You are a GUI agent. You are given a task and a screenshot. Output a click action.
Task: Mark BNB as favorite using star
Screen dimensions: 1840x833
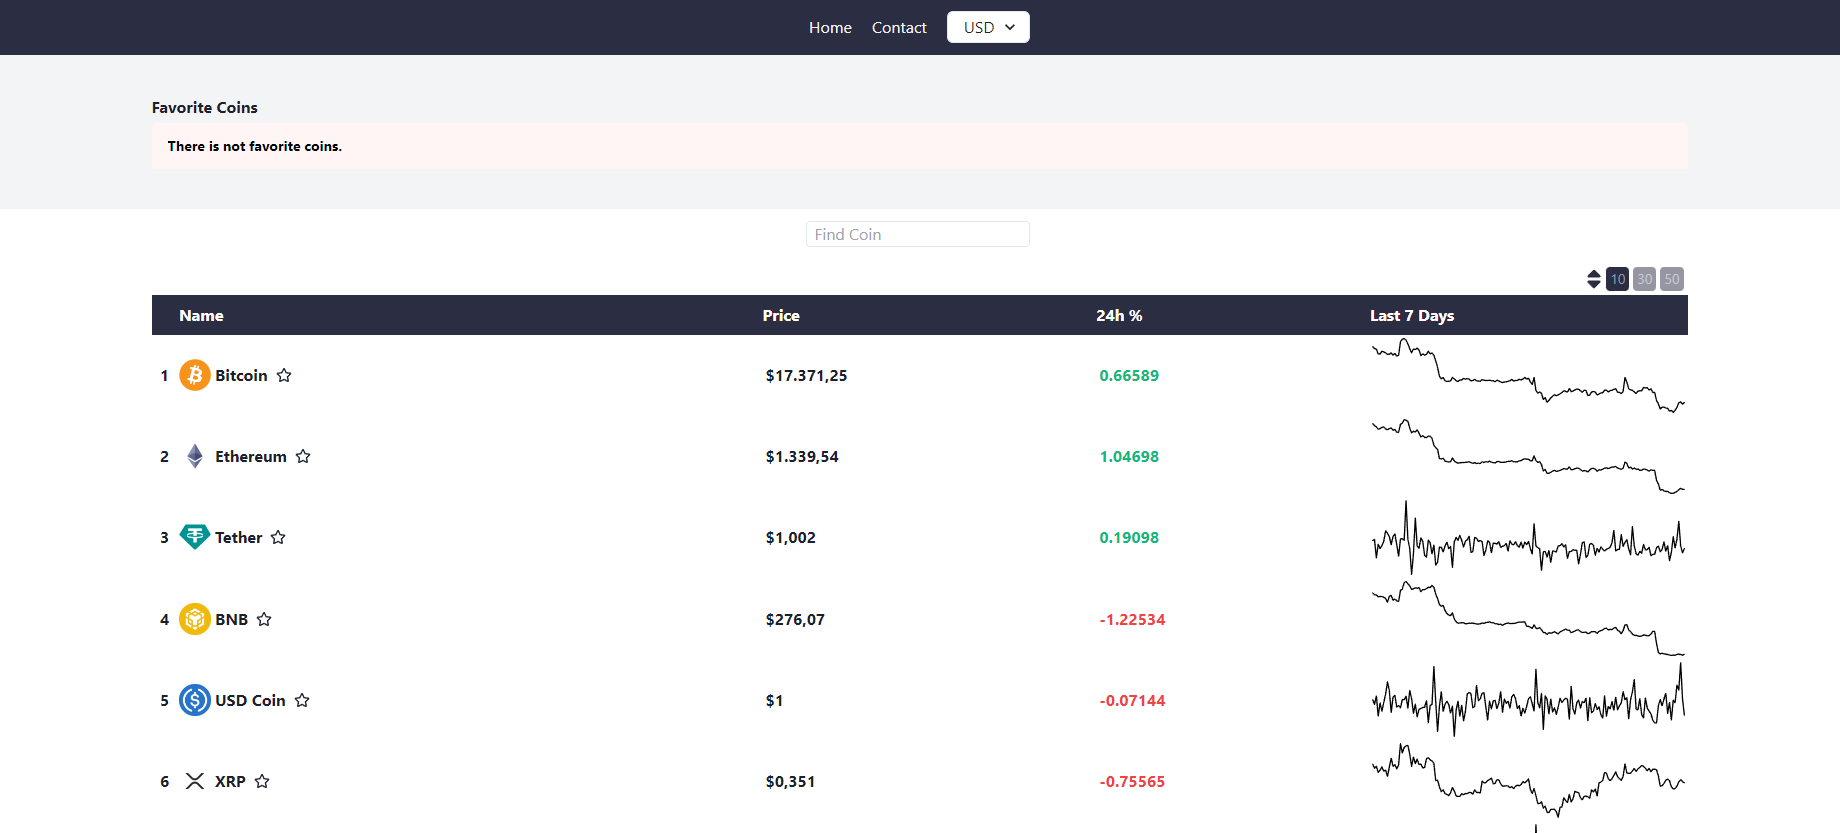tap(264, 619)
